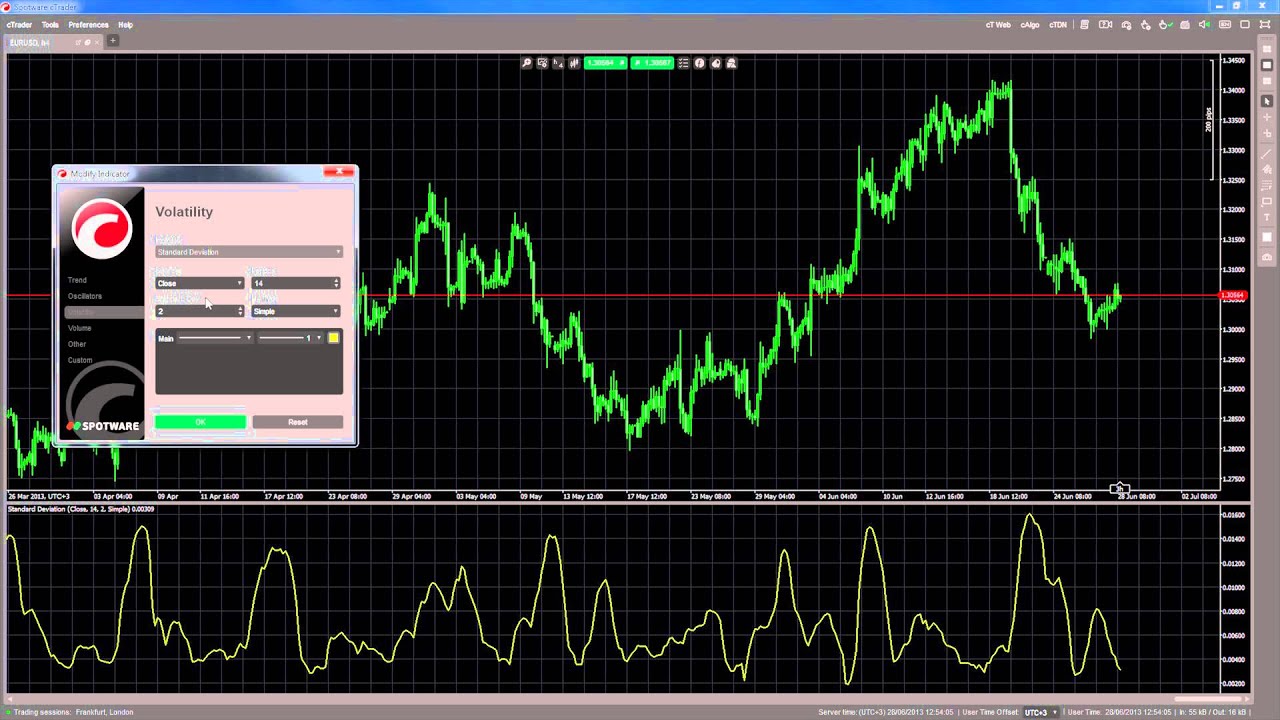Viewport: 1280px width, 720px height.
Task: Close the Modify Indicator dialog
Action: [x=339, y=172]
